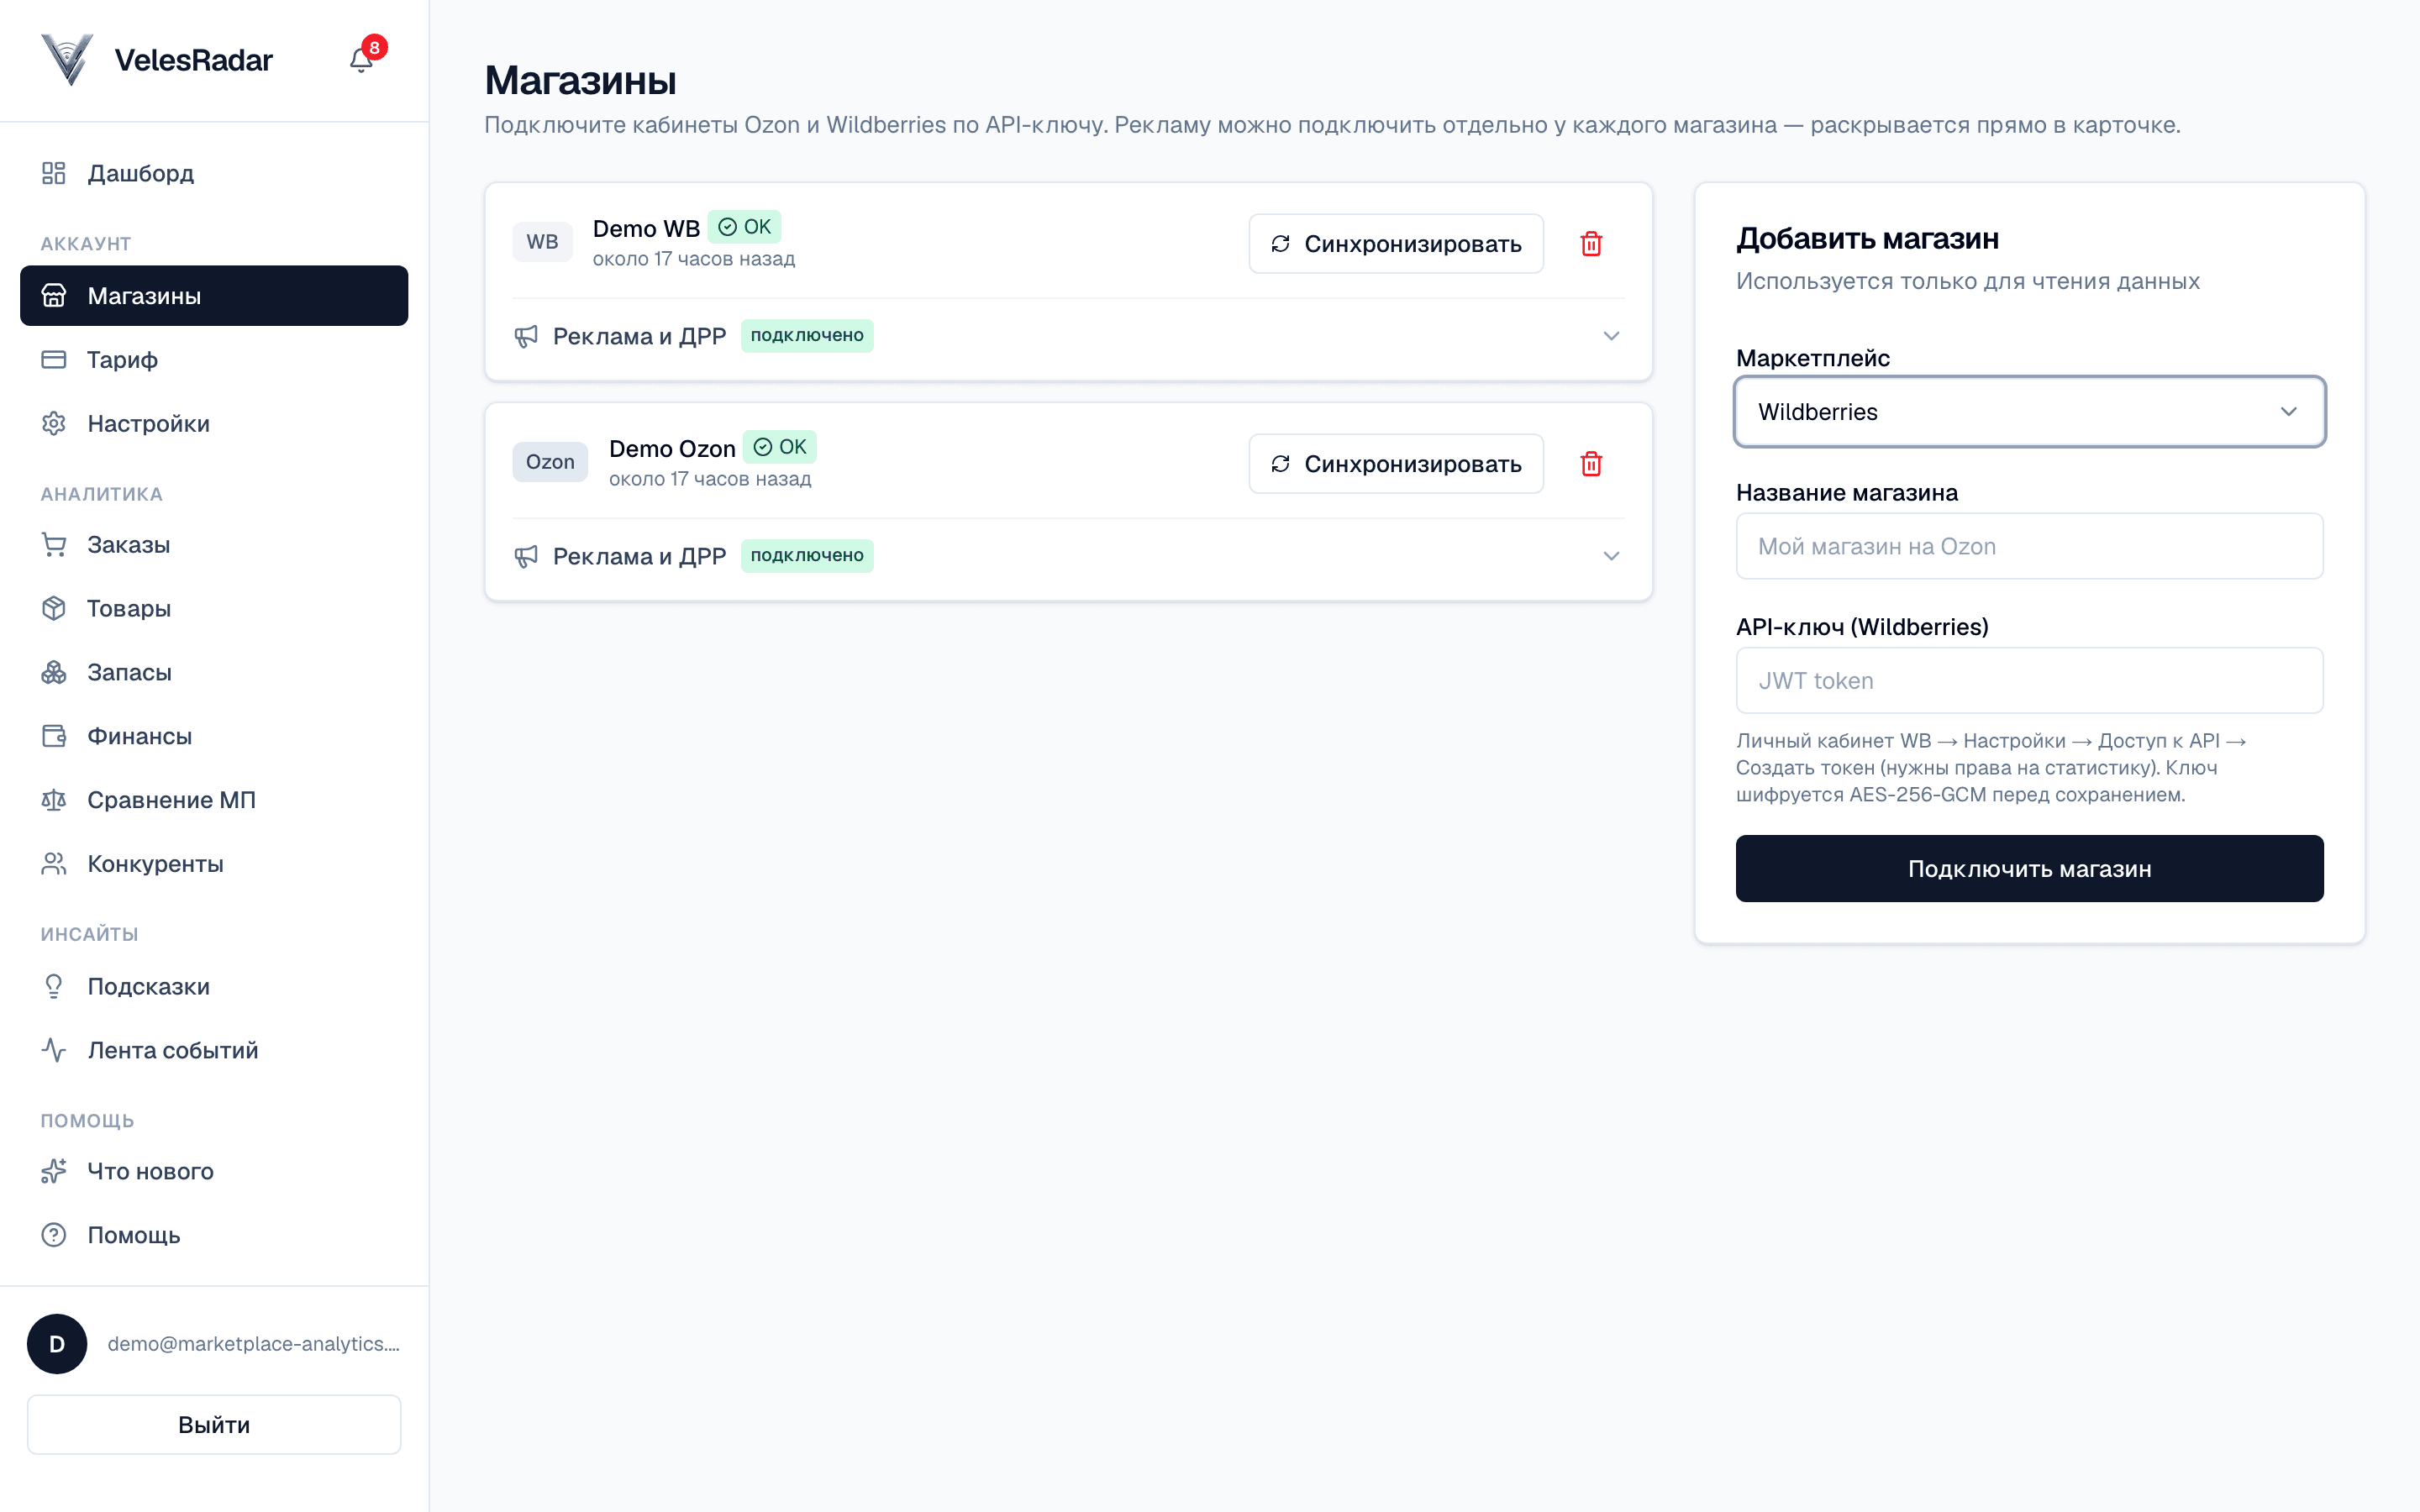The height and width of the screenshot is (1512, 2420).
Task: Go to the Тариф section
Action: [214, 359]
